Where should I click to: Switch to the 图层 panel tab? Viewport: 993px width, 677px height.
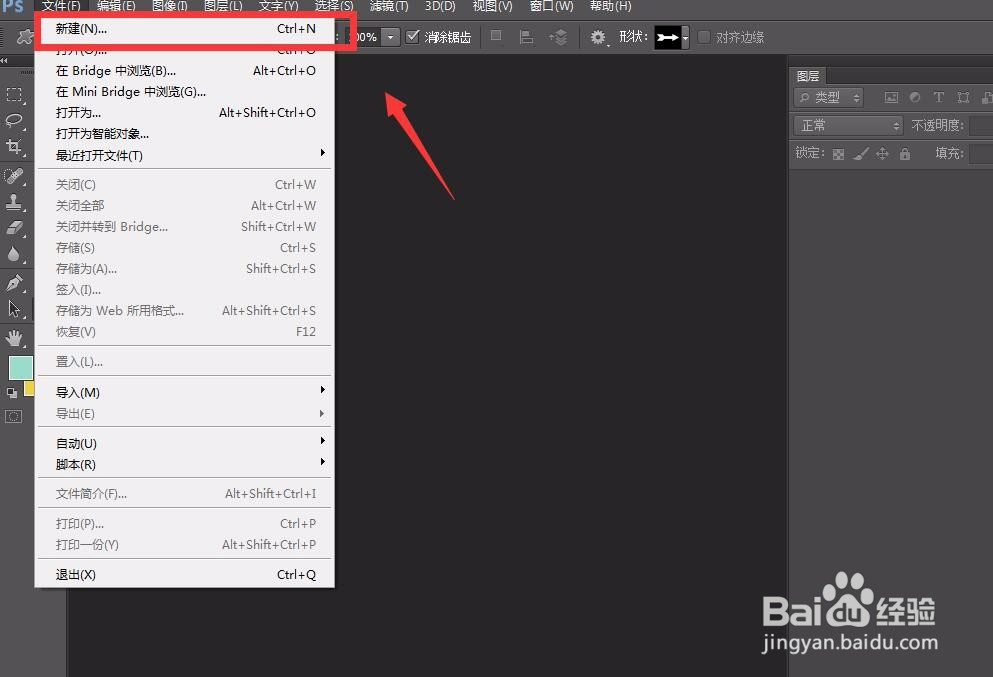(x=808, y=76)
